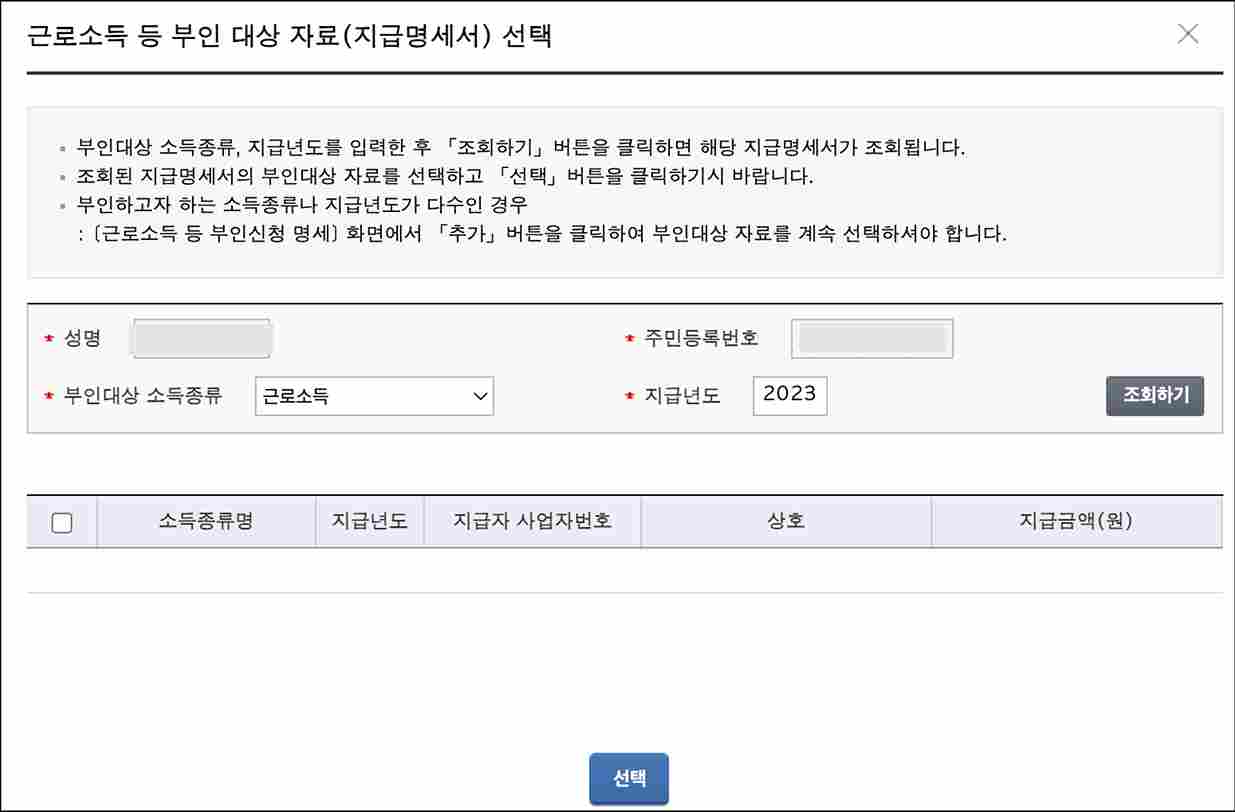The height and width of the screenshot is (812, 1235).
Task: Click the red asterisk beside 성명
Action: click(x=48, y=338)
